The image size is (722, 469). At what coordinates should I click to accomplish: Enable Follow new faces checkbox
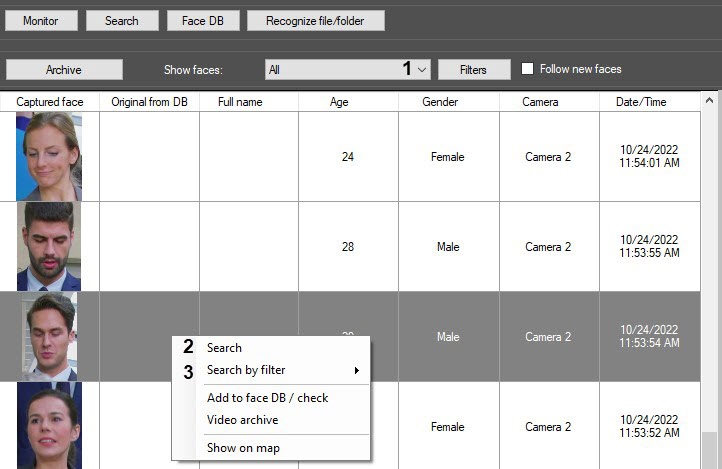point(528,69)
